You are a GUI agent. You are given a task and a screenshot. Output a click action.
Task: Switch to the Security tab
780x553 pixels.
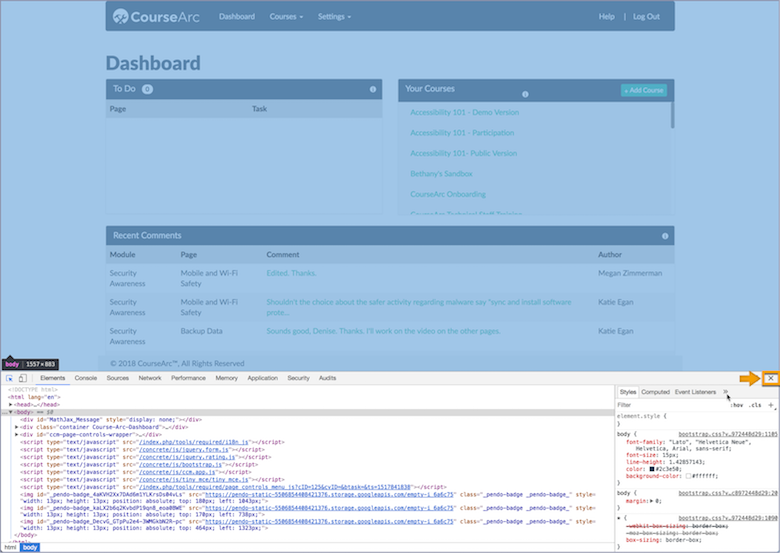[298, 378]
